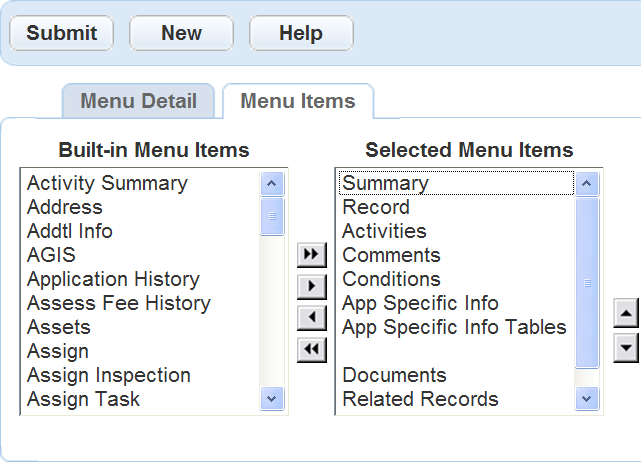
Task: Switch to the Menu Detail tab
Action: (x=138, y=101)
